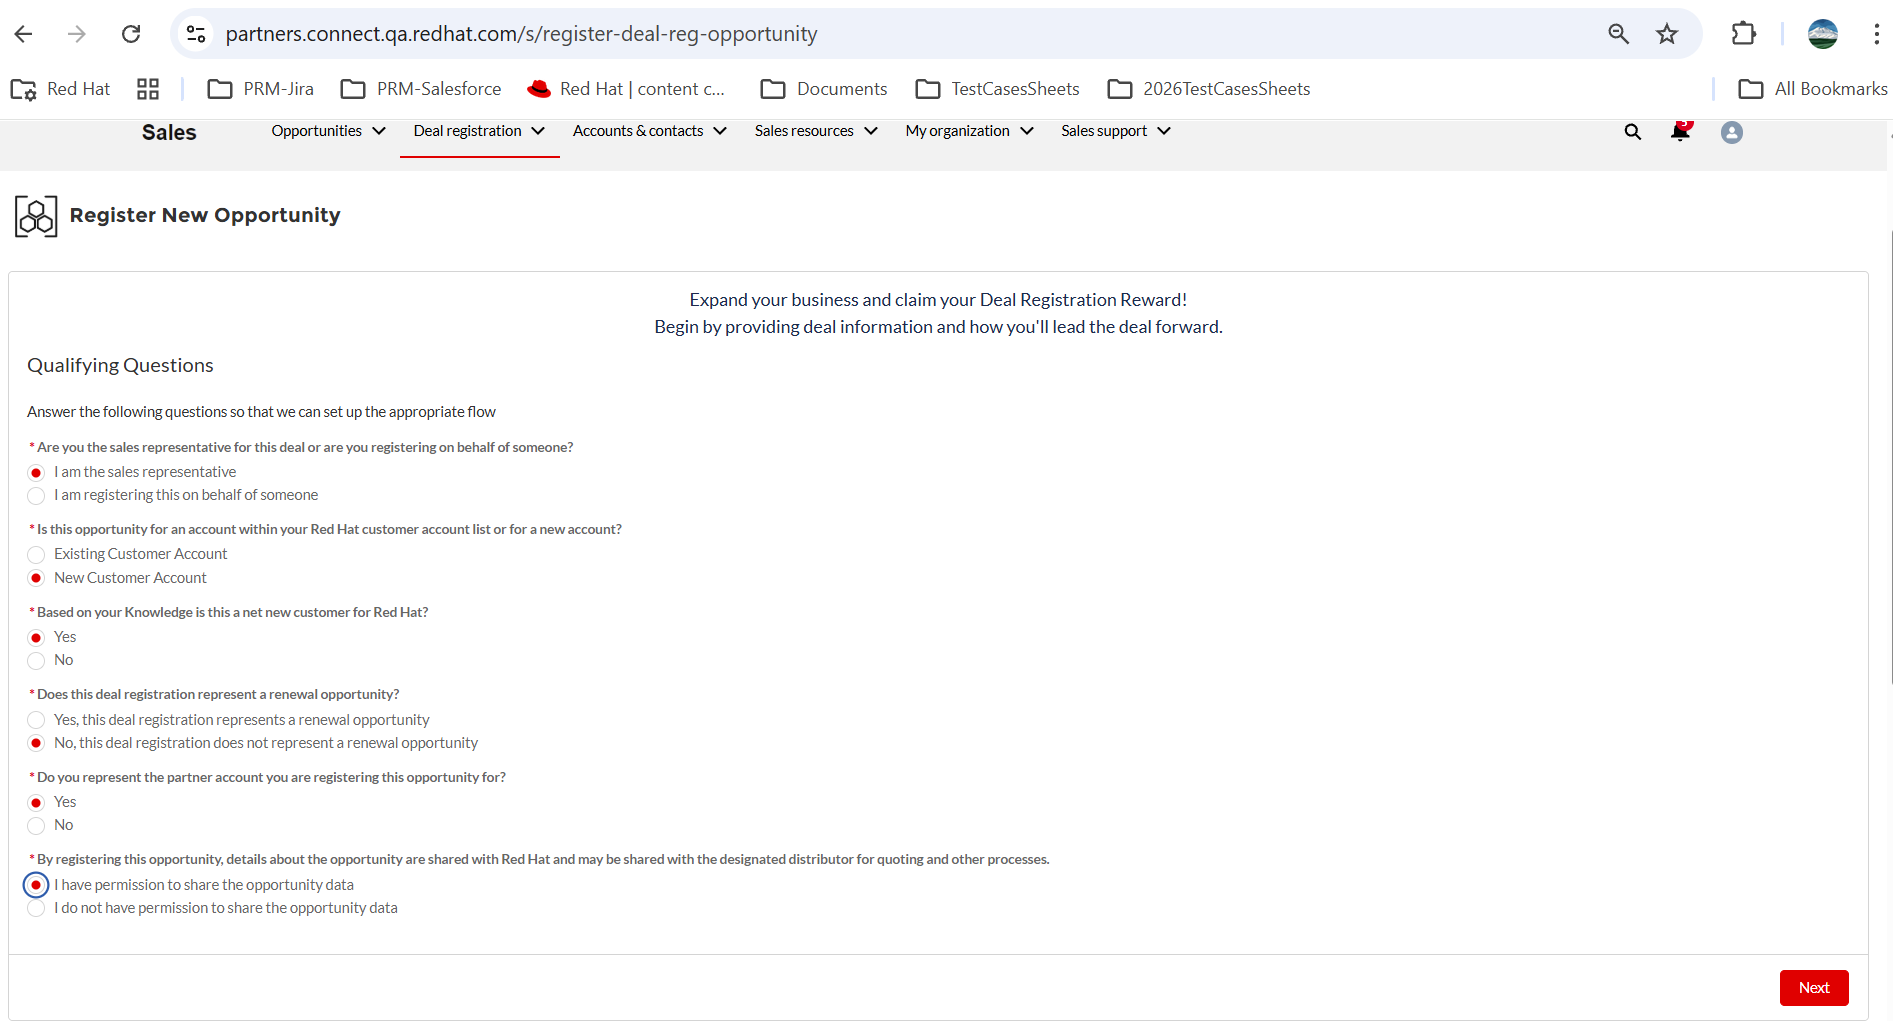The image size is (1893, 1021).
Task: Open the All Bookmarks folder
Action: click(1813, 89)
